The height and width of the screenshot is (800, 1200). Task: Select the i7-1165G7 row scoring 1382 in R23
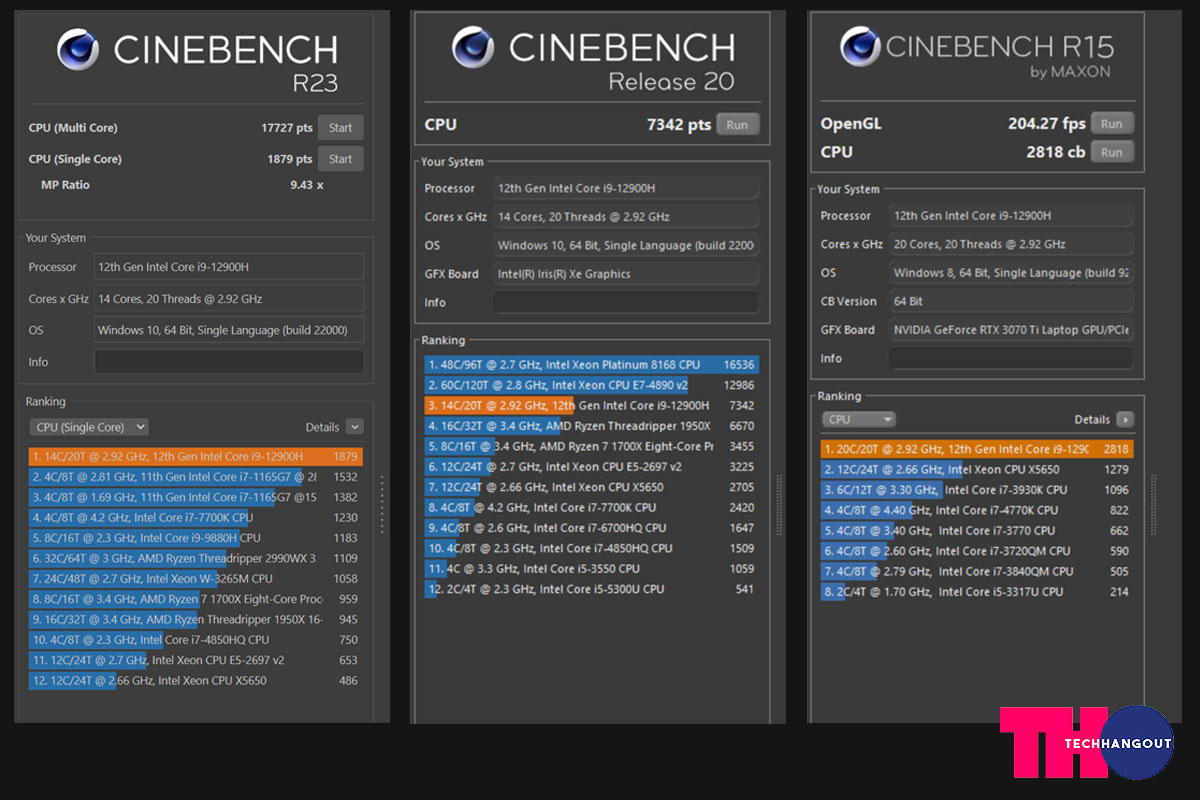tap(196, 497)
